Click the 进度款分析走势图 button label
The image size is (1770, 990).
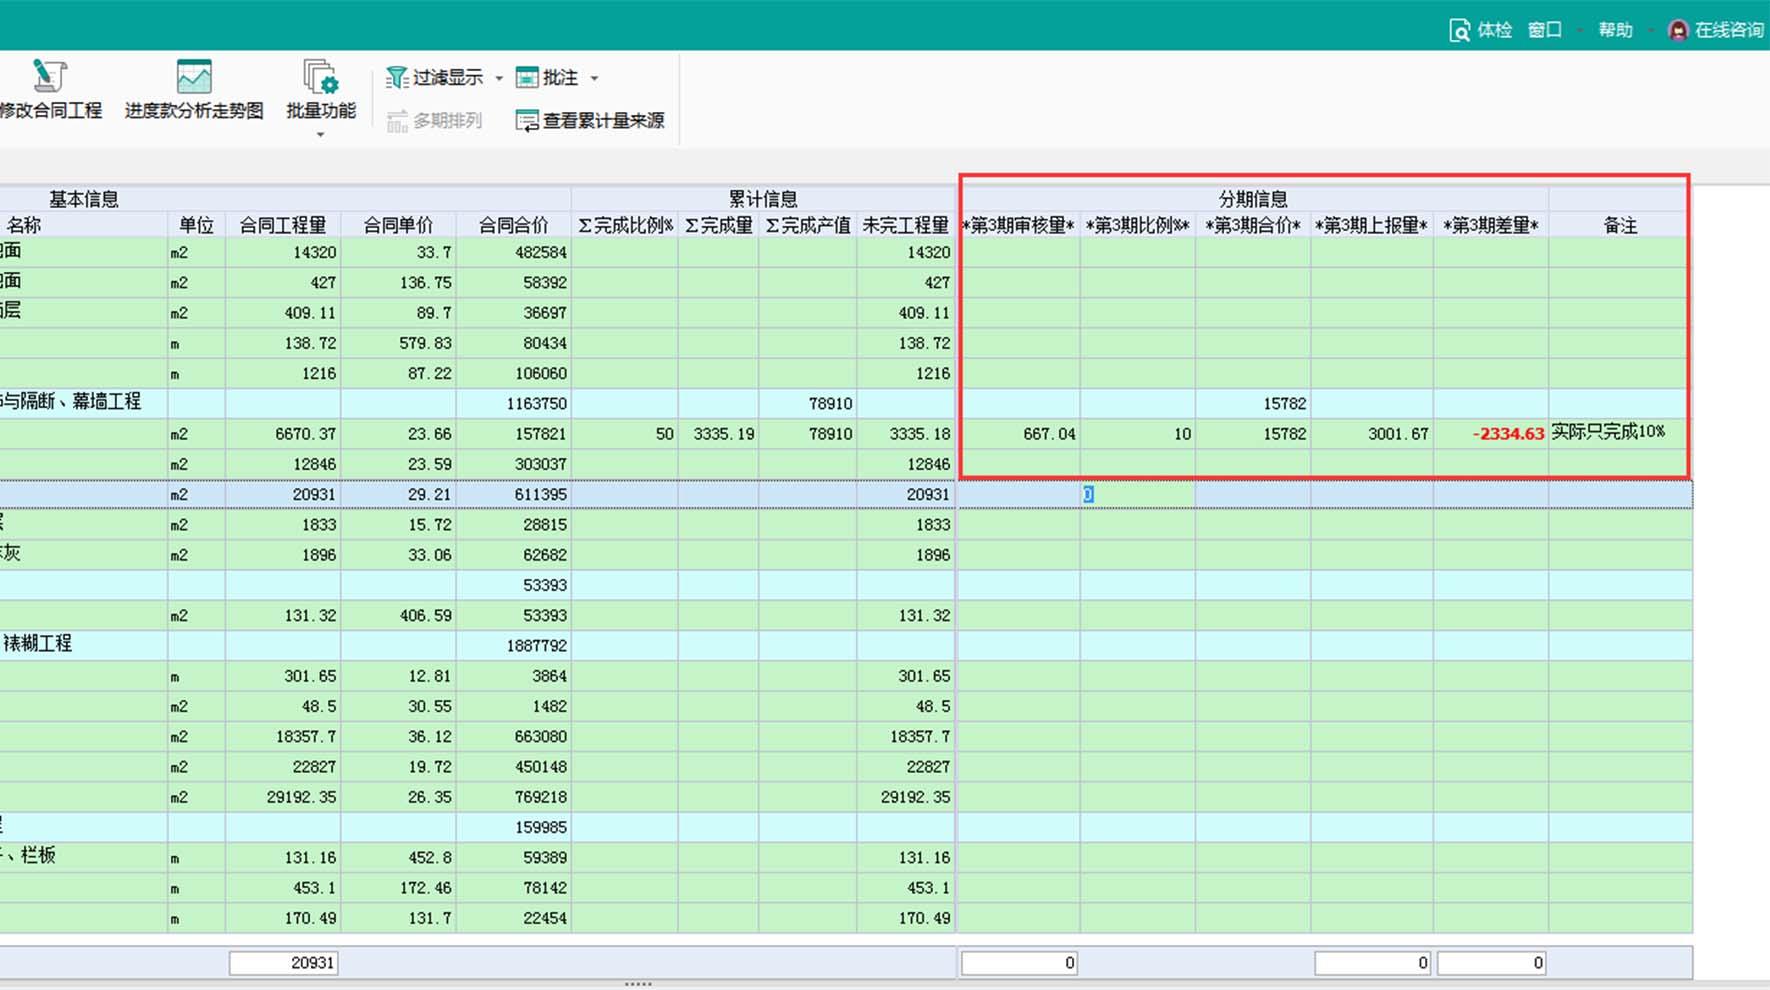pos(194,110)
